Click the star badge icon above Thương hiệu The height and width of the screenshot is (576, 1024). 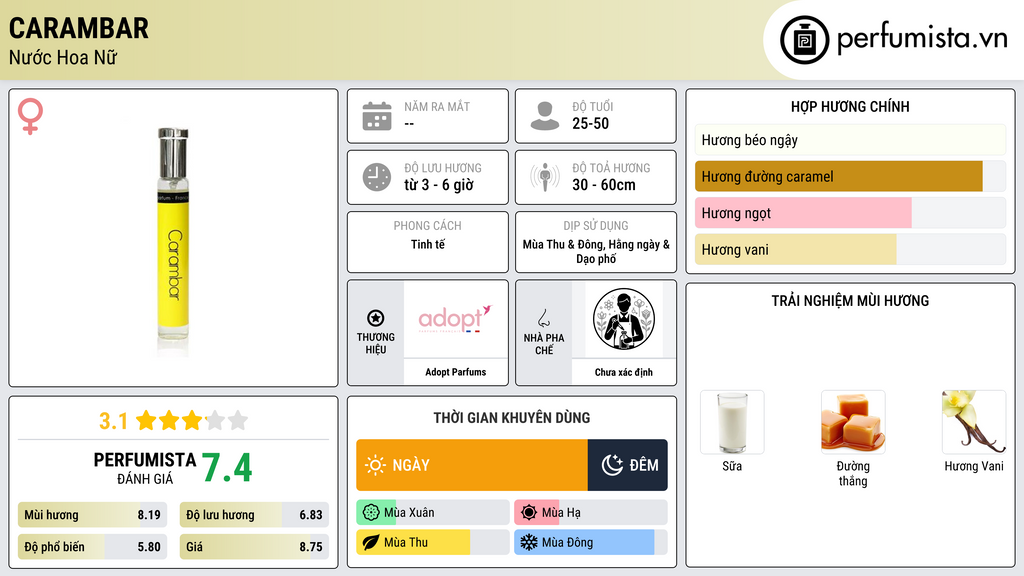tap(376, 318)
